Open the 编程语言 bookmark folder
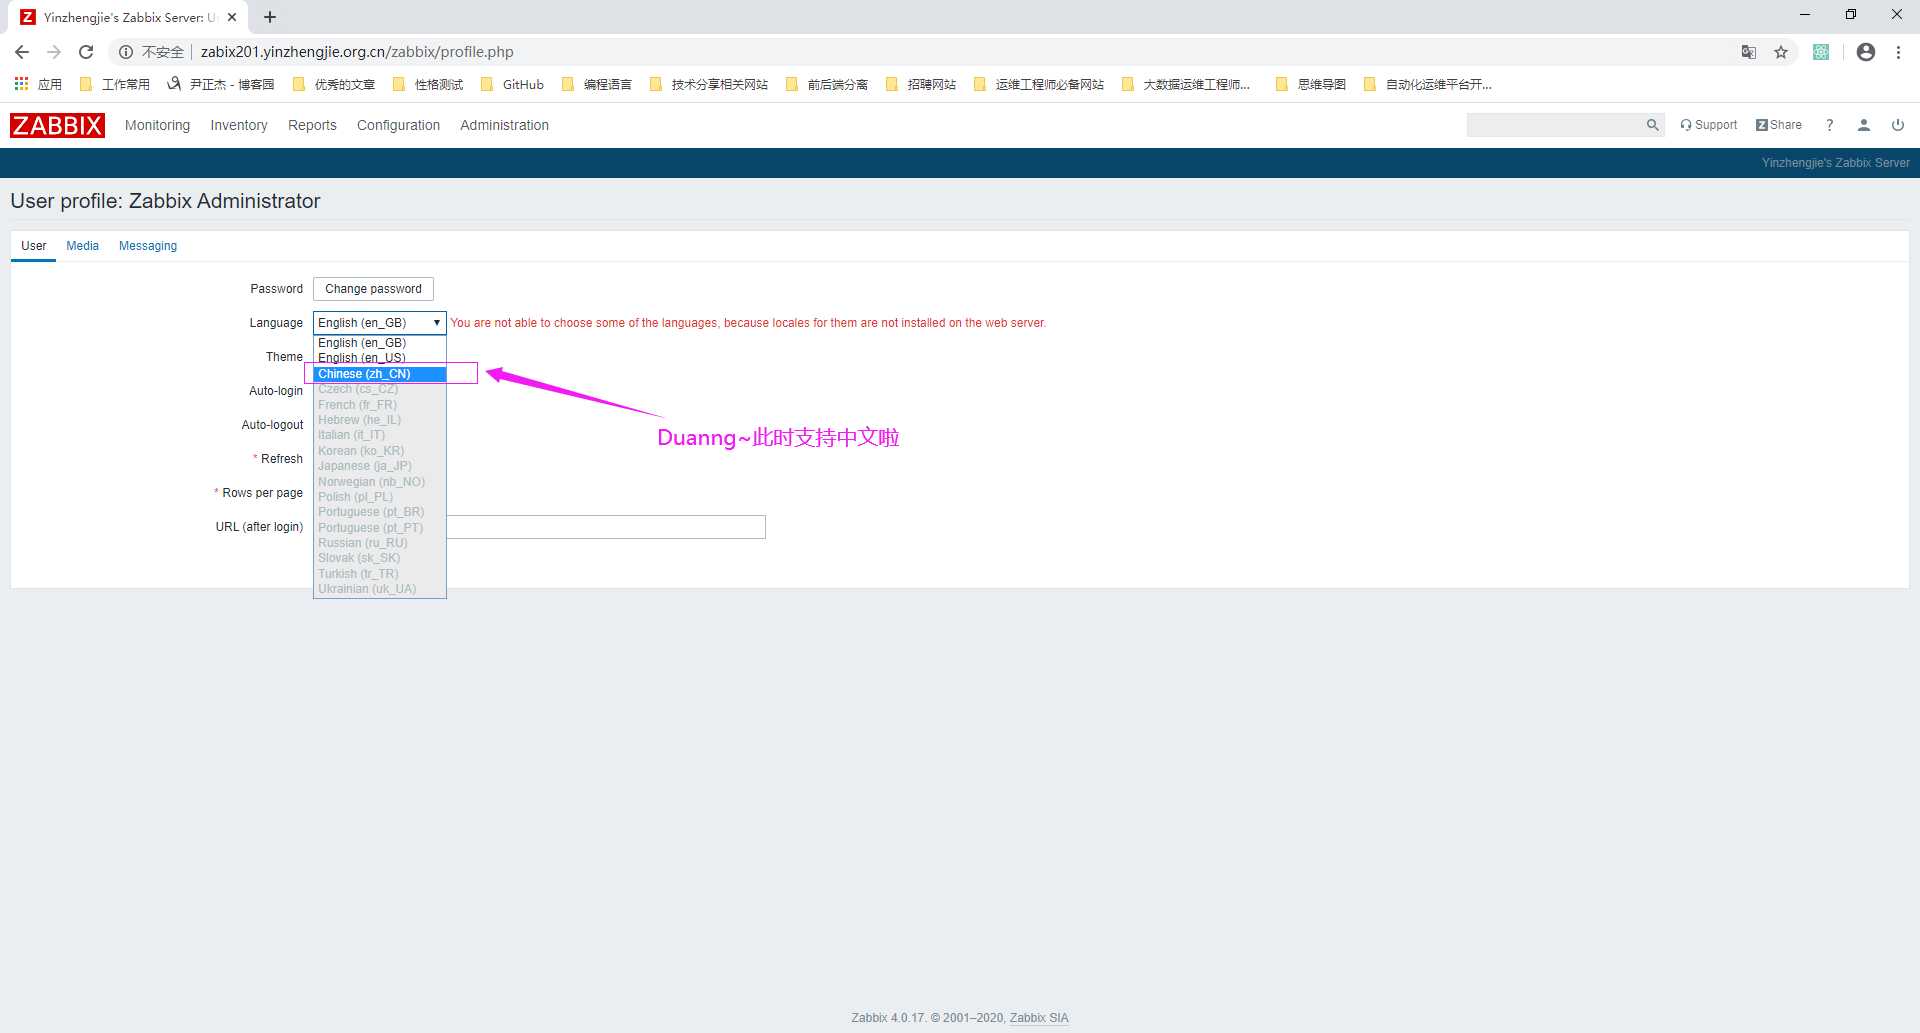Viewport: 1920px width, 1033px height. point(597,84)
